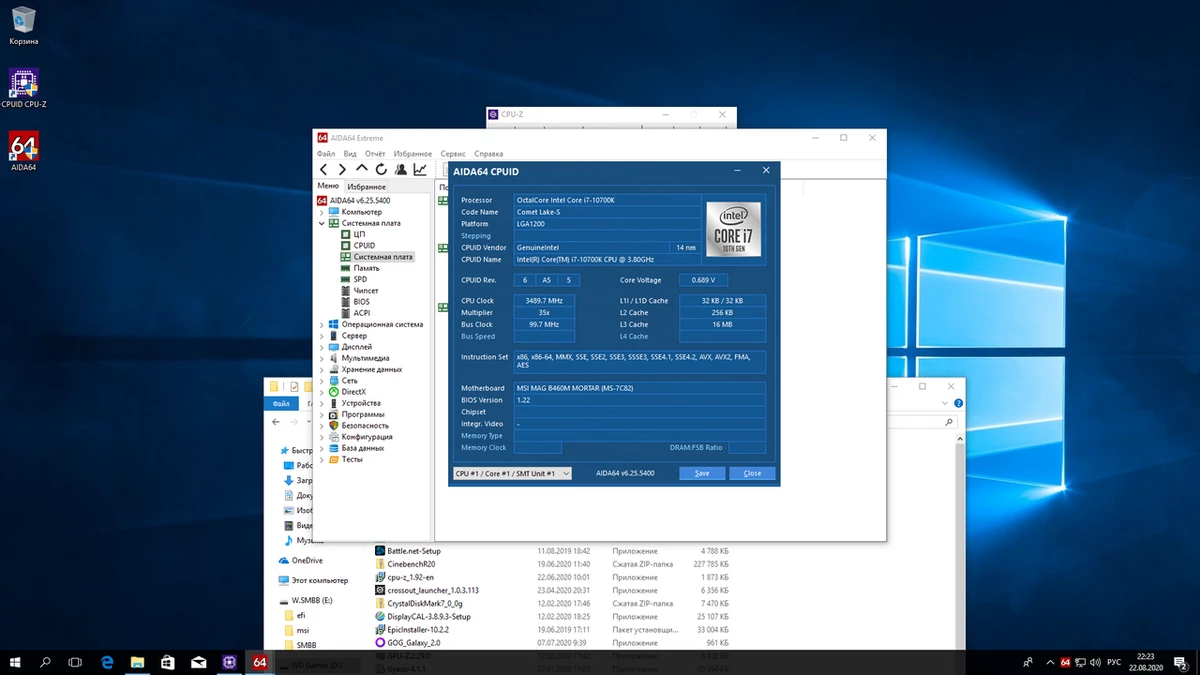Click the Refresh icon in AIDA64 toolbar
Viewport: 1200px width, 675px height.
pyautogui.click(x=381, y=170)
